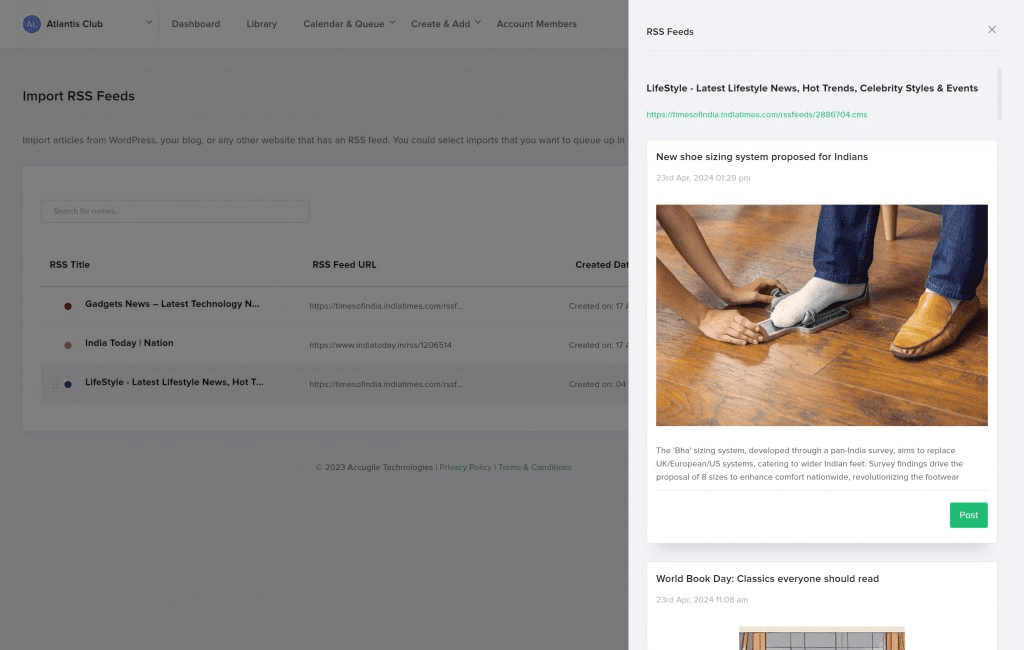Go to the Library page

pyautogui.click(x=261, y=24)
